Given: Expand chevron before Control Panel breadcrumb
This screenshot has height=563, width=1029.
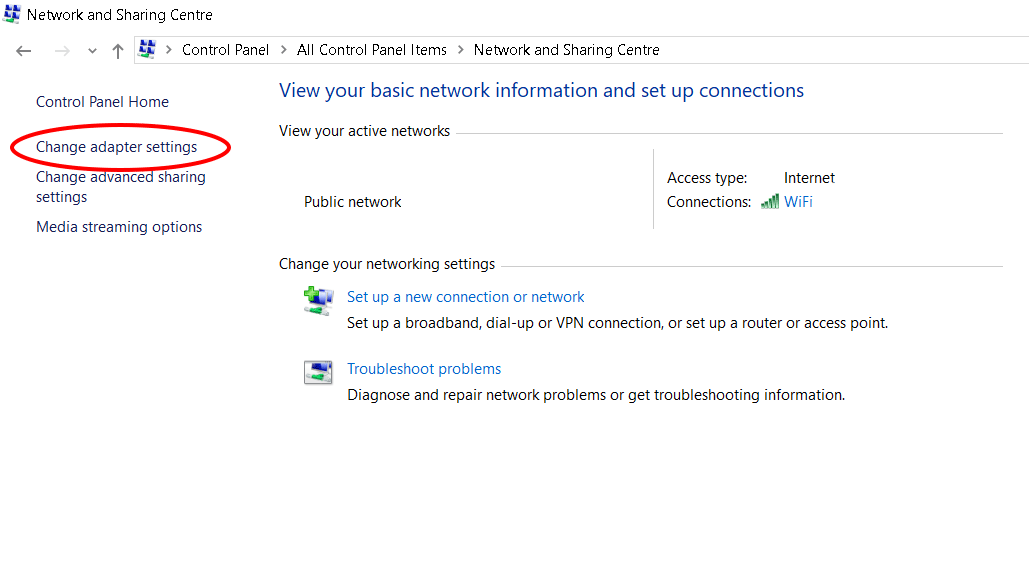Looking at the screenshot, I should tap(169, 50).
